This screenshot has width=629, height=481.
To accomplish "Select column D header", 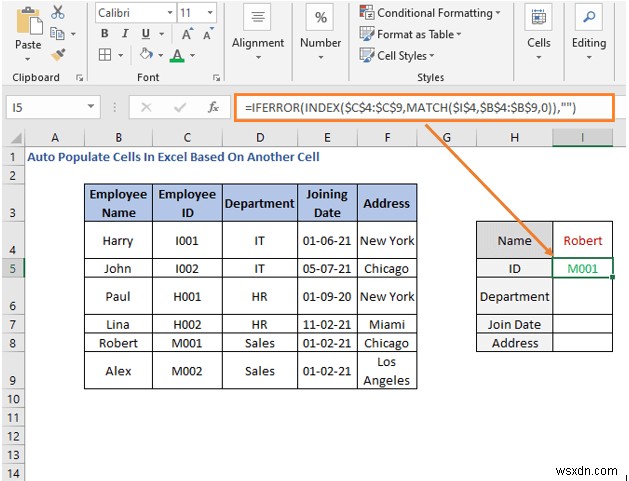I will 260,138.
